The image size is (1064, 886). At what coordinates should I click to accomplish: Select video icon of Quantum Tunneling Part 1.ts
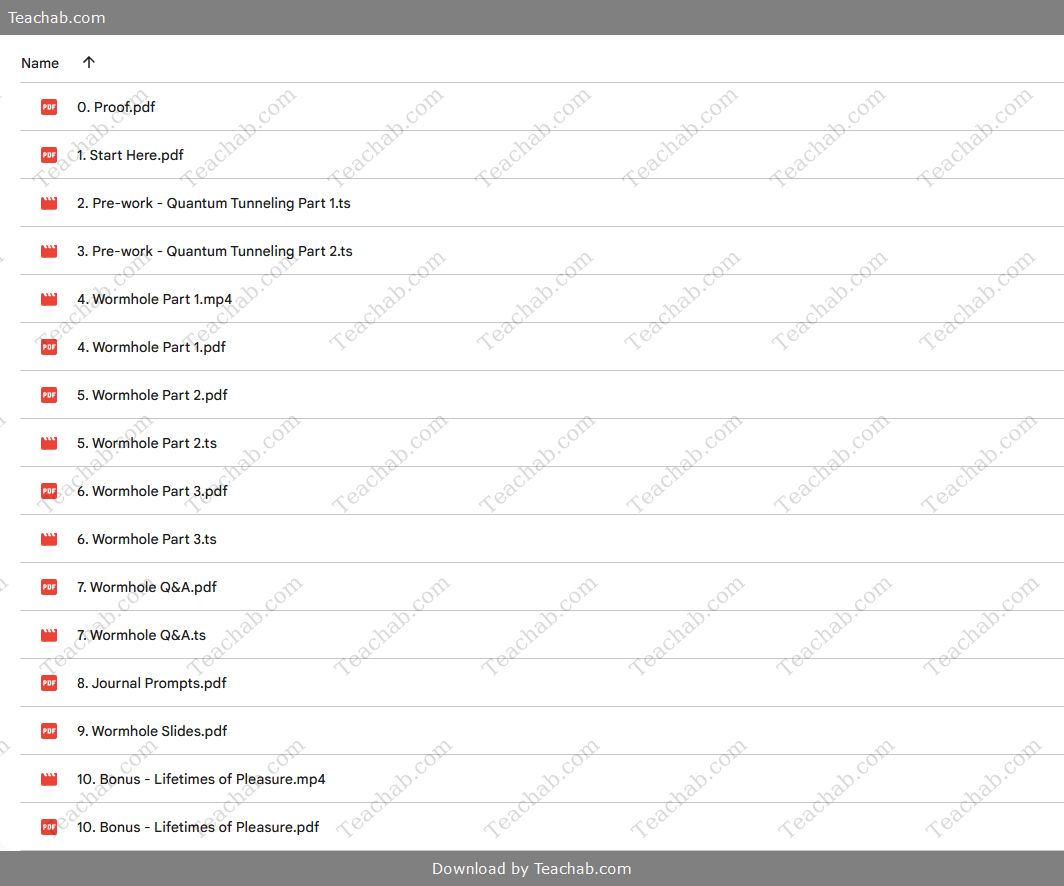coord(49,203)
